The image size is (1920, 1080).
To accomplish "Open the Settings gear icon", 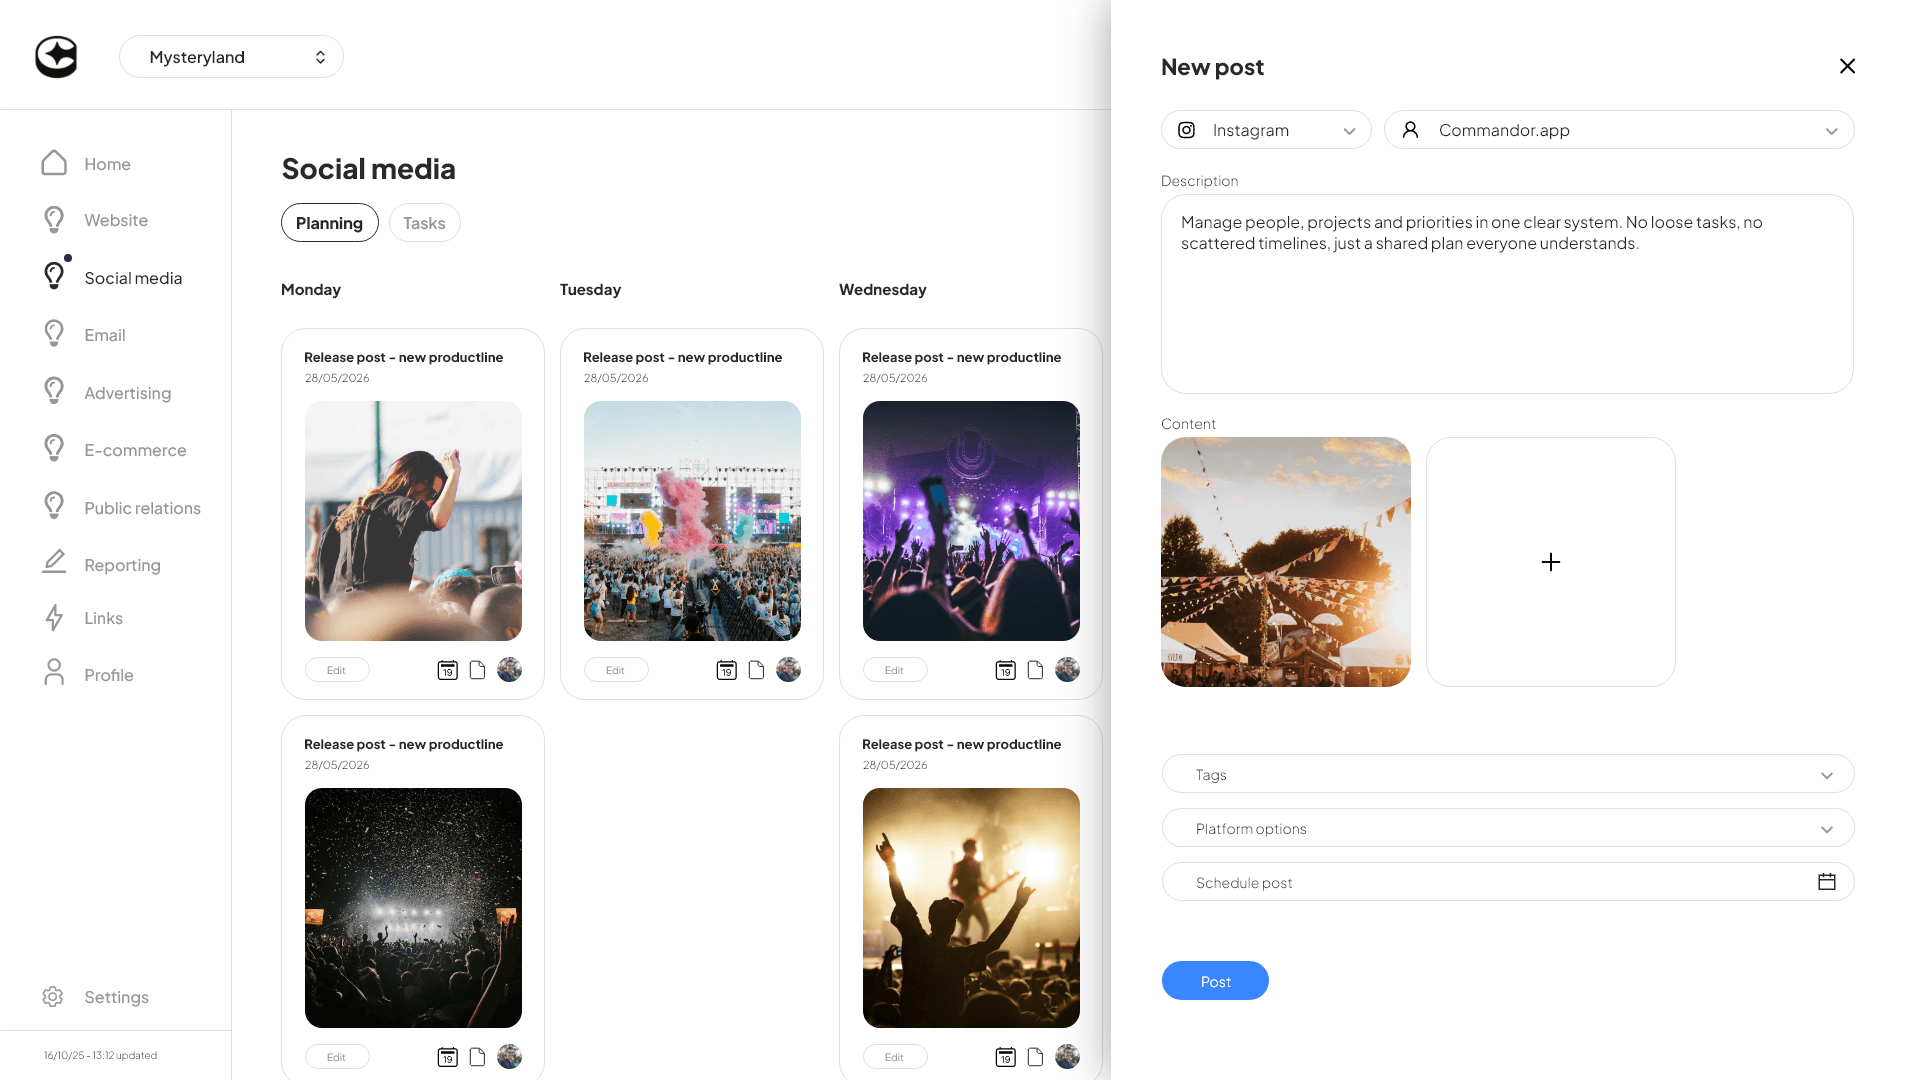I will (53, 996).
